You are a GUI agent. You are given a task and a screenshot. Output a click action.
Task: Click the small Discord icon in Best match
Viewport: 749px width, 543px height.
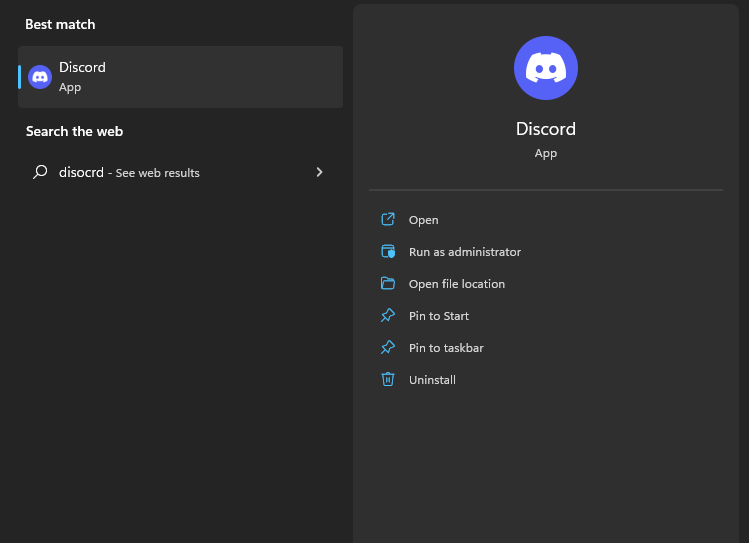click(x=40, y=77)
